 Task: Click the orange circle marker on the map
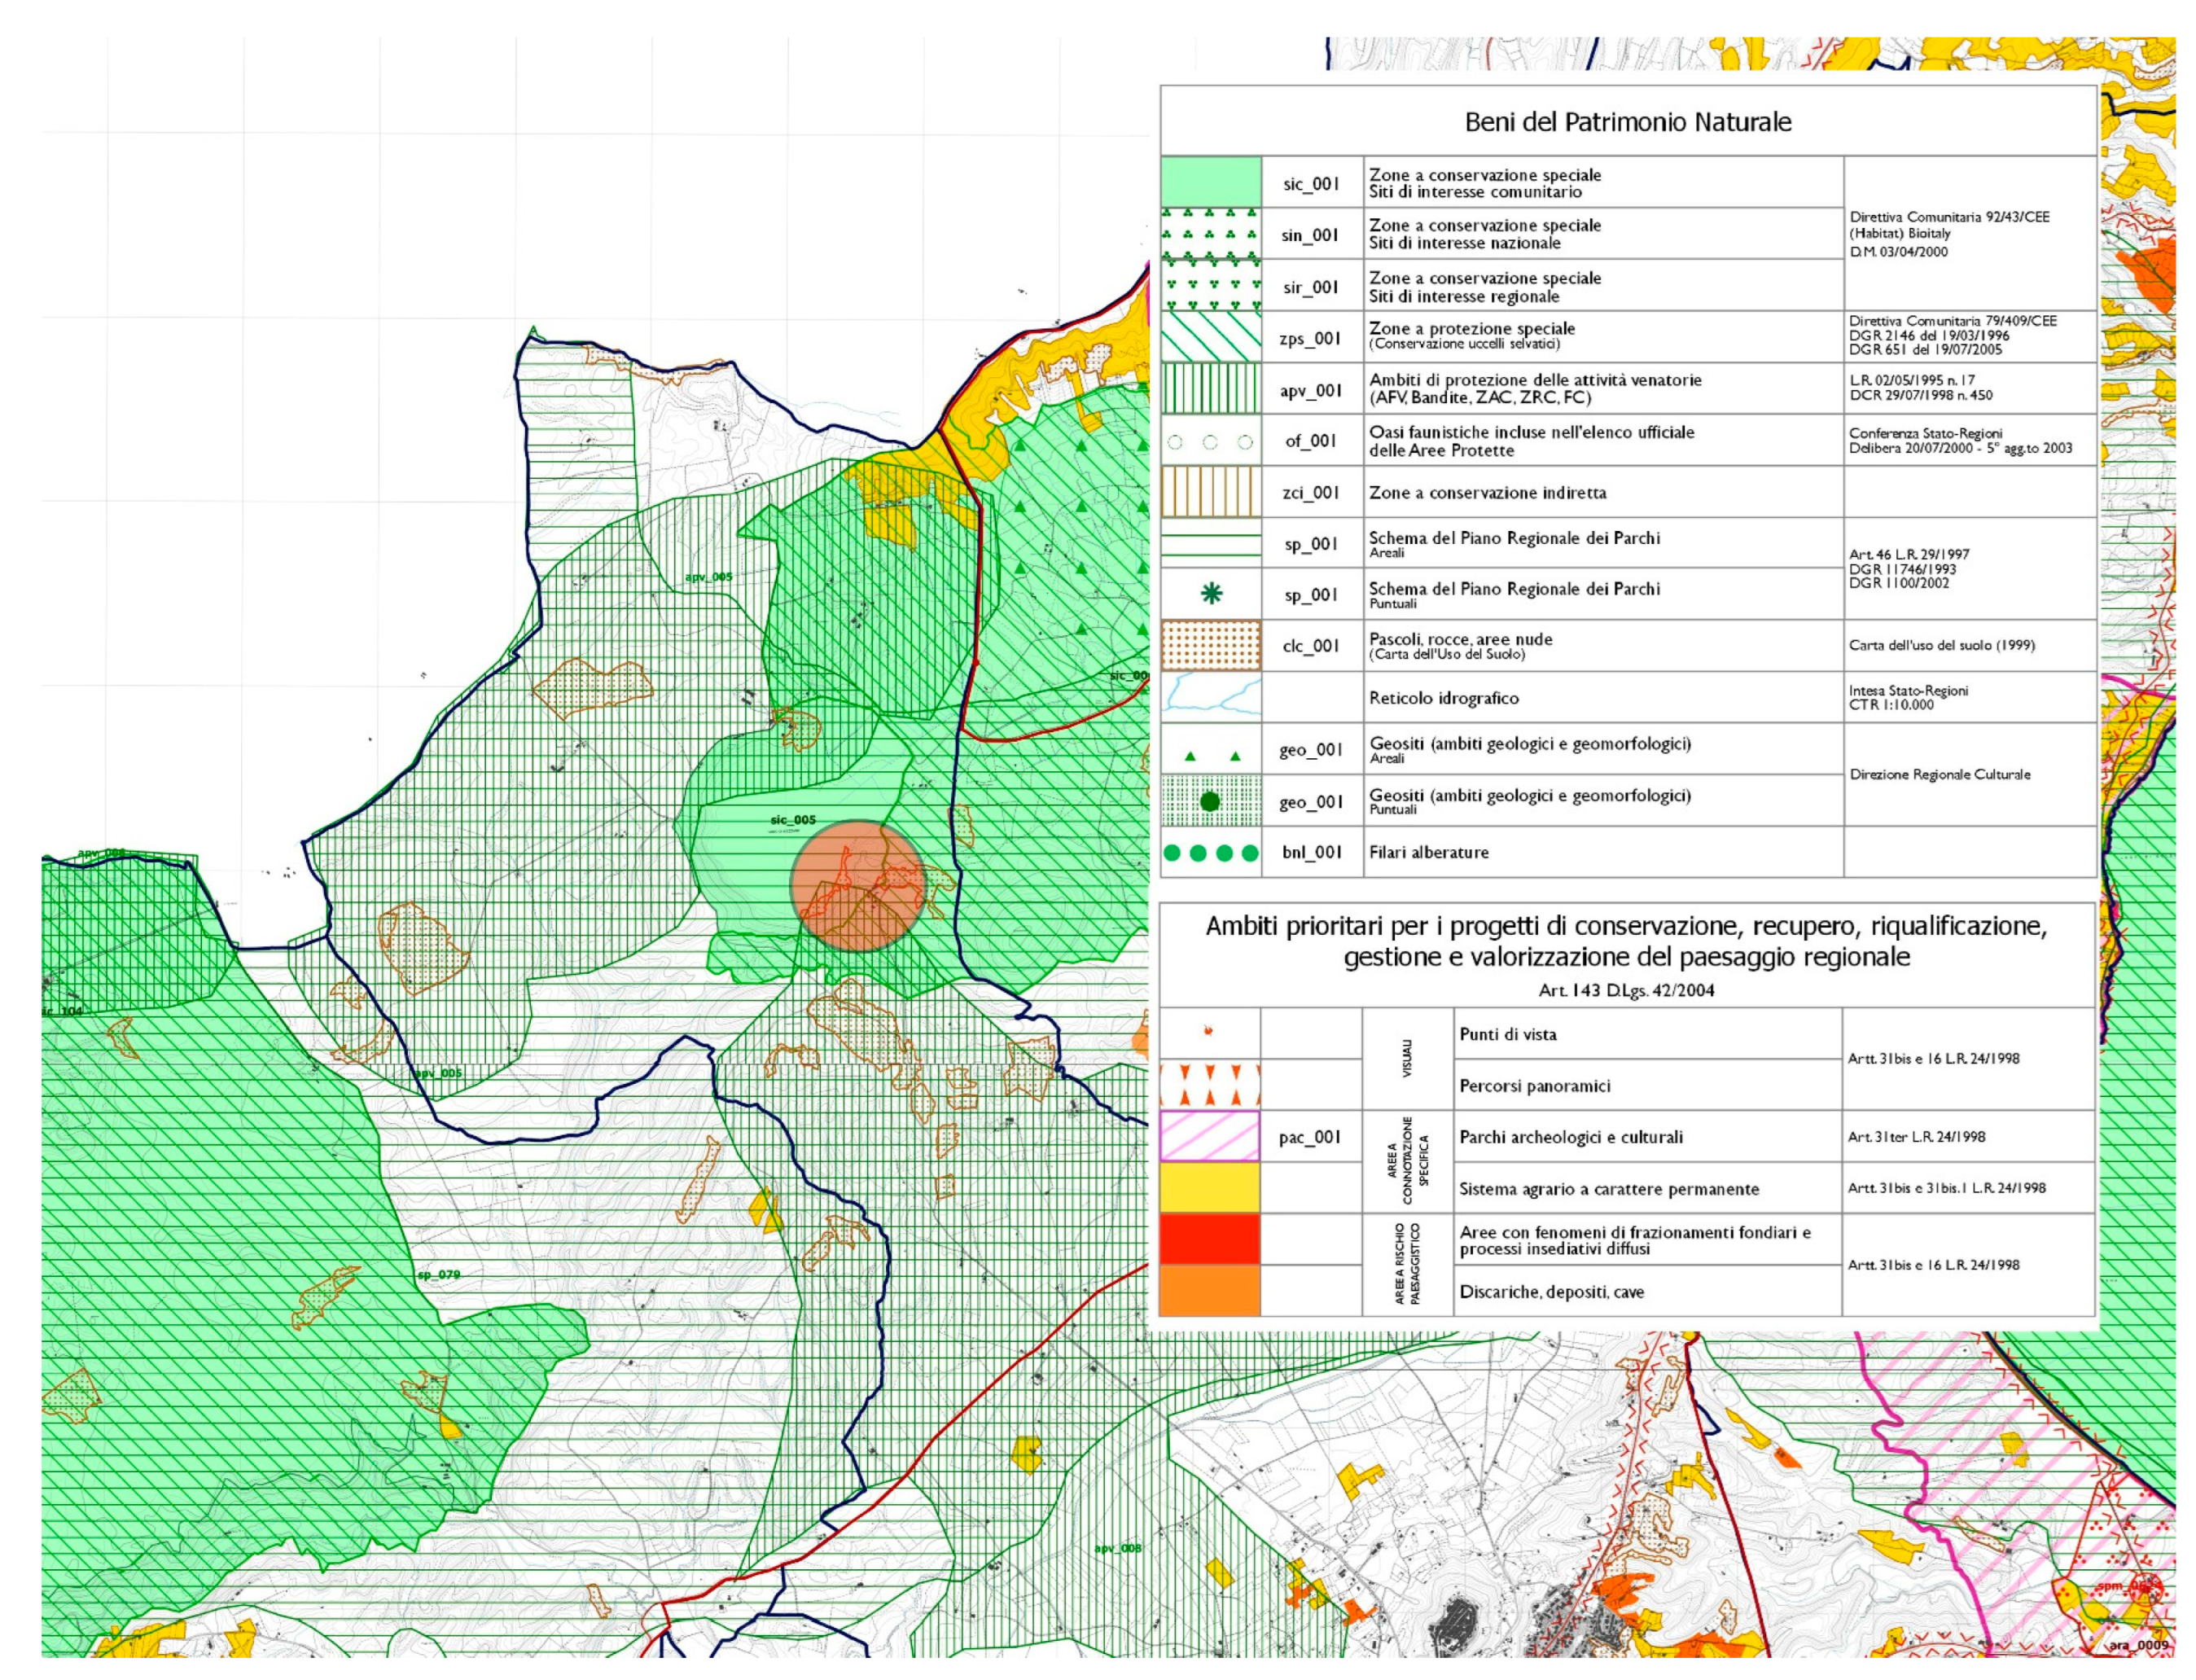(x=857, y=886)
